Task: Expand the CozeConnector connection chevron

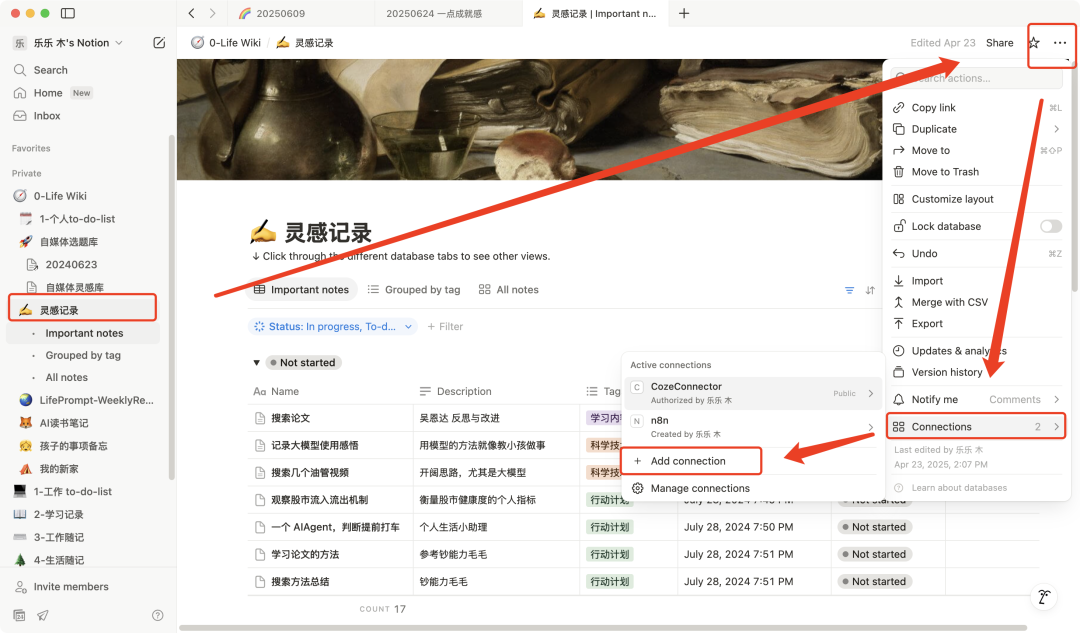Action: coord(871,393)
